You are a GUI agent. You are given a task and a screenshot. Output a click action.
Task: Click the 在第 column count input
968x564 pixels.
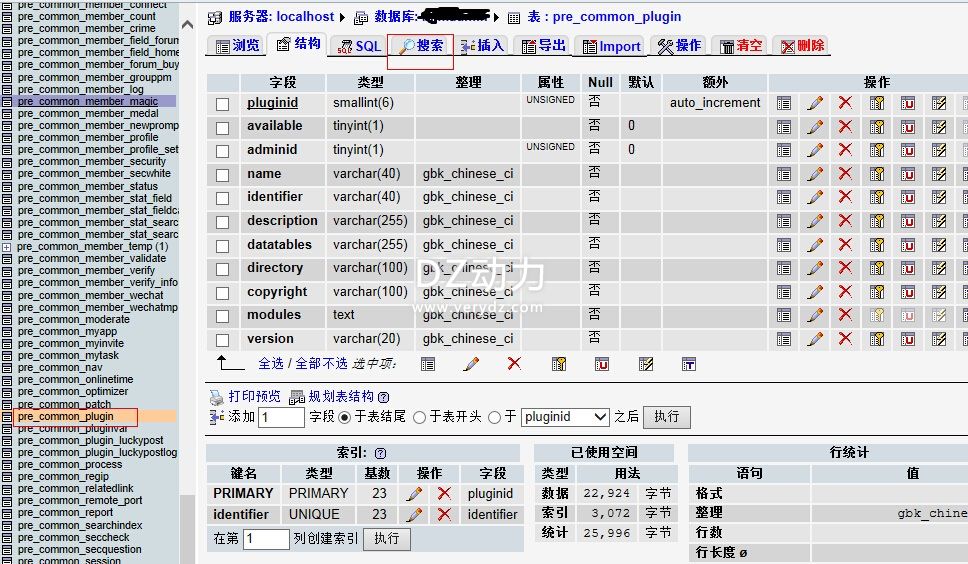tap(266, 539)
